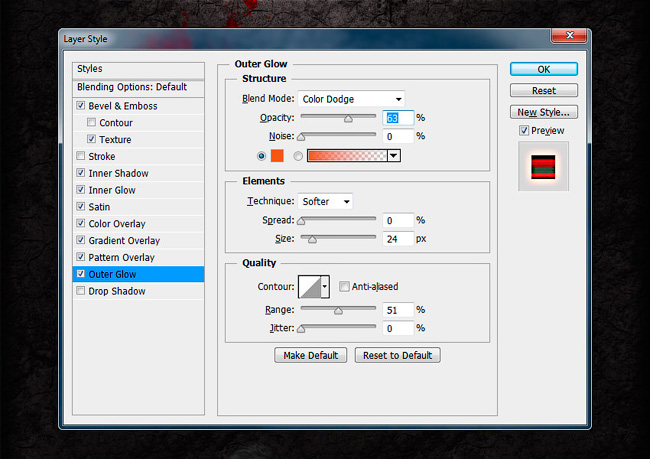
Task: Enable the Drop Shadow checkbox
Action: [81, 291]
